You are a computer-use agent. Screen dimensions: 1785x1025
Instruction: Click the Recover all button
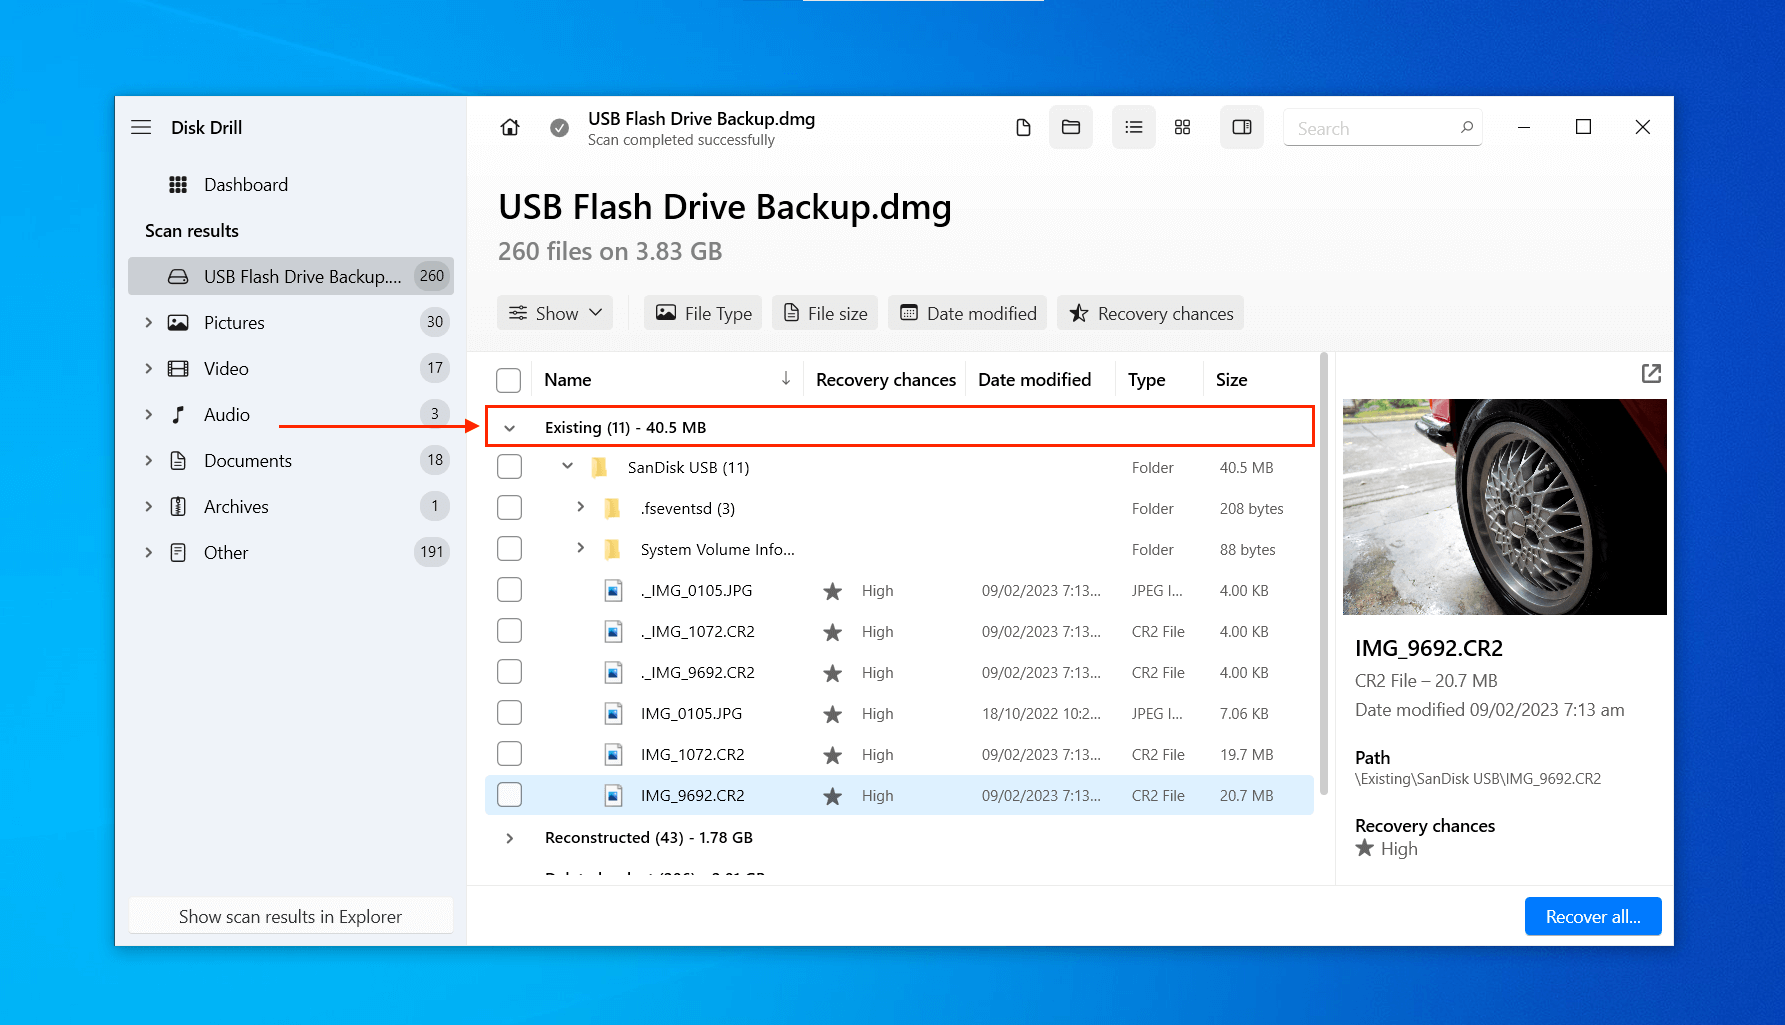click(x=1592, y=916)
